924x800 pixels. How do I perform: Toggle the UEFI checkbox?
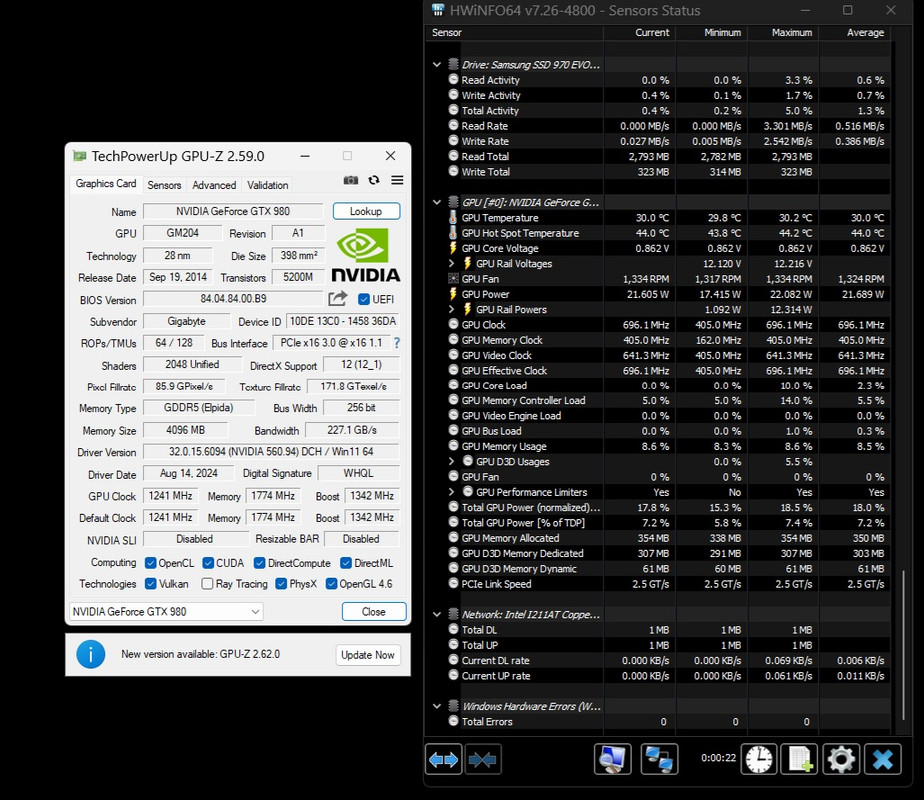click(x=364, y=299)
